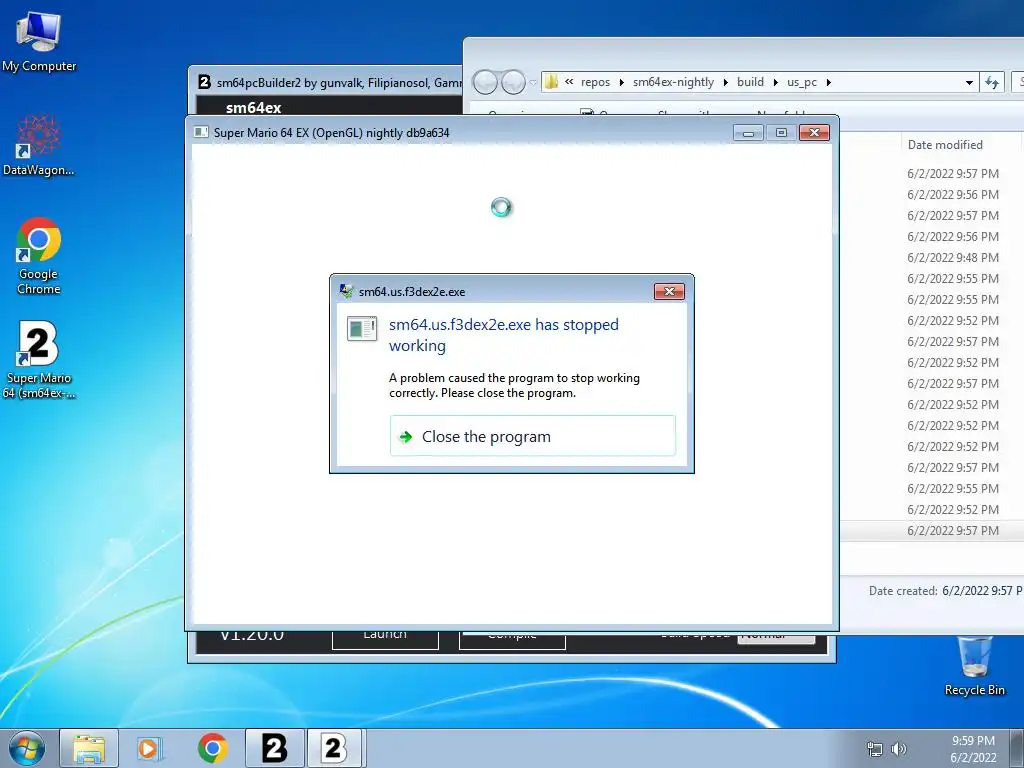1024x768 pixels.
Task: Open the clock showing 9:59 PM
Action: (x=973, y=749)
